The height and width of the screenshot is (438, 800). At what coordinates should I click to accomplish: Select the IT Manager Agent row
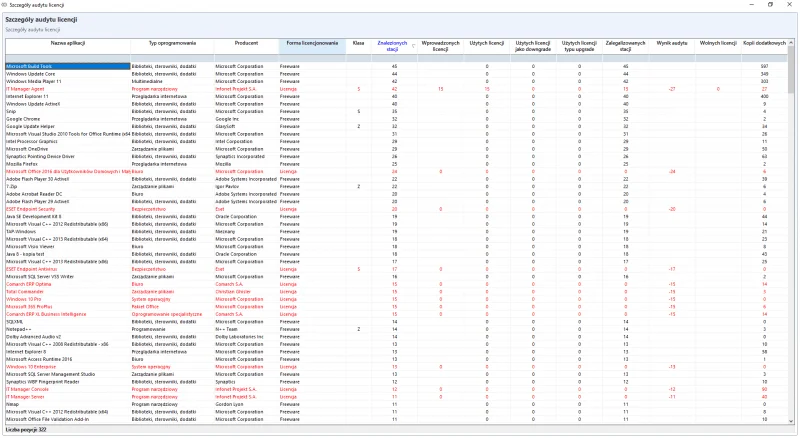click(x=396, y=89)
